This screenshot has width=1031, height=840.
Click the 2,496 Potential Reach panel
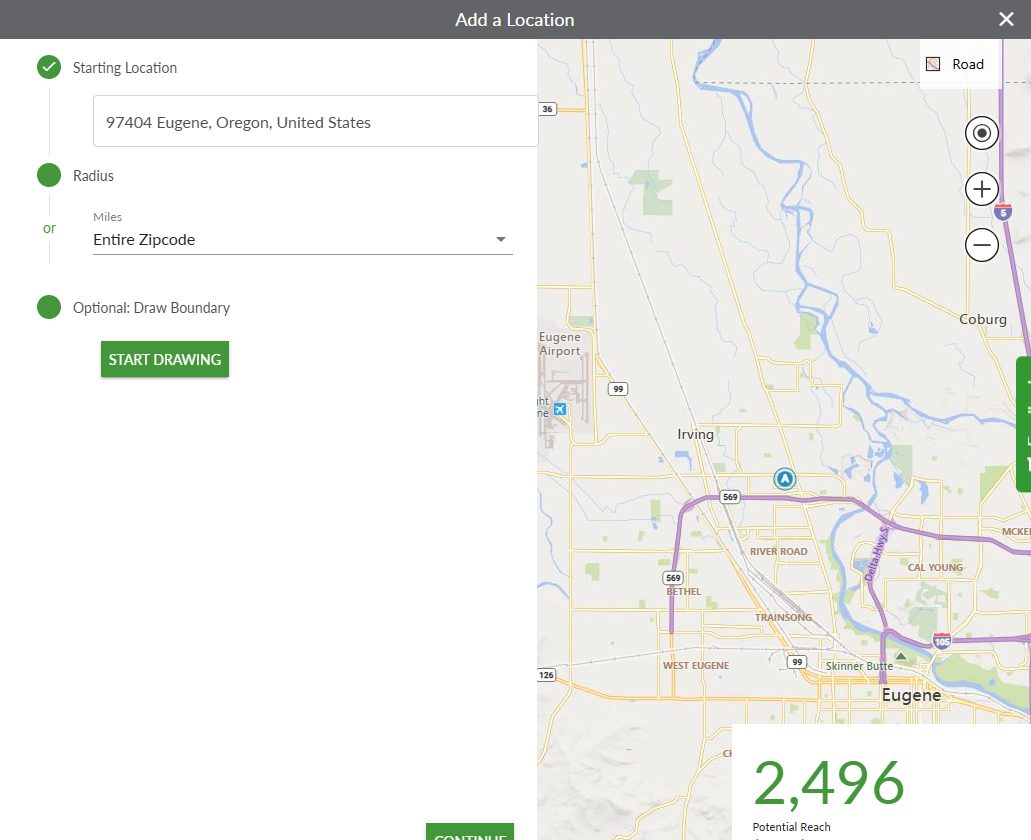click(881, 782)
